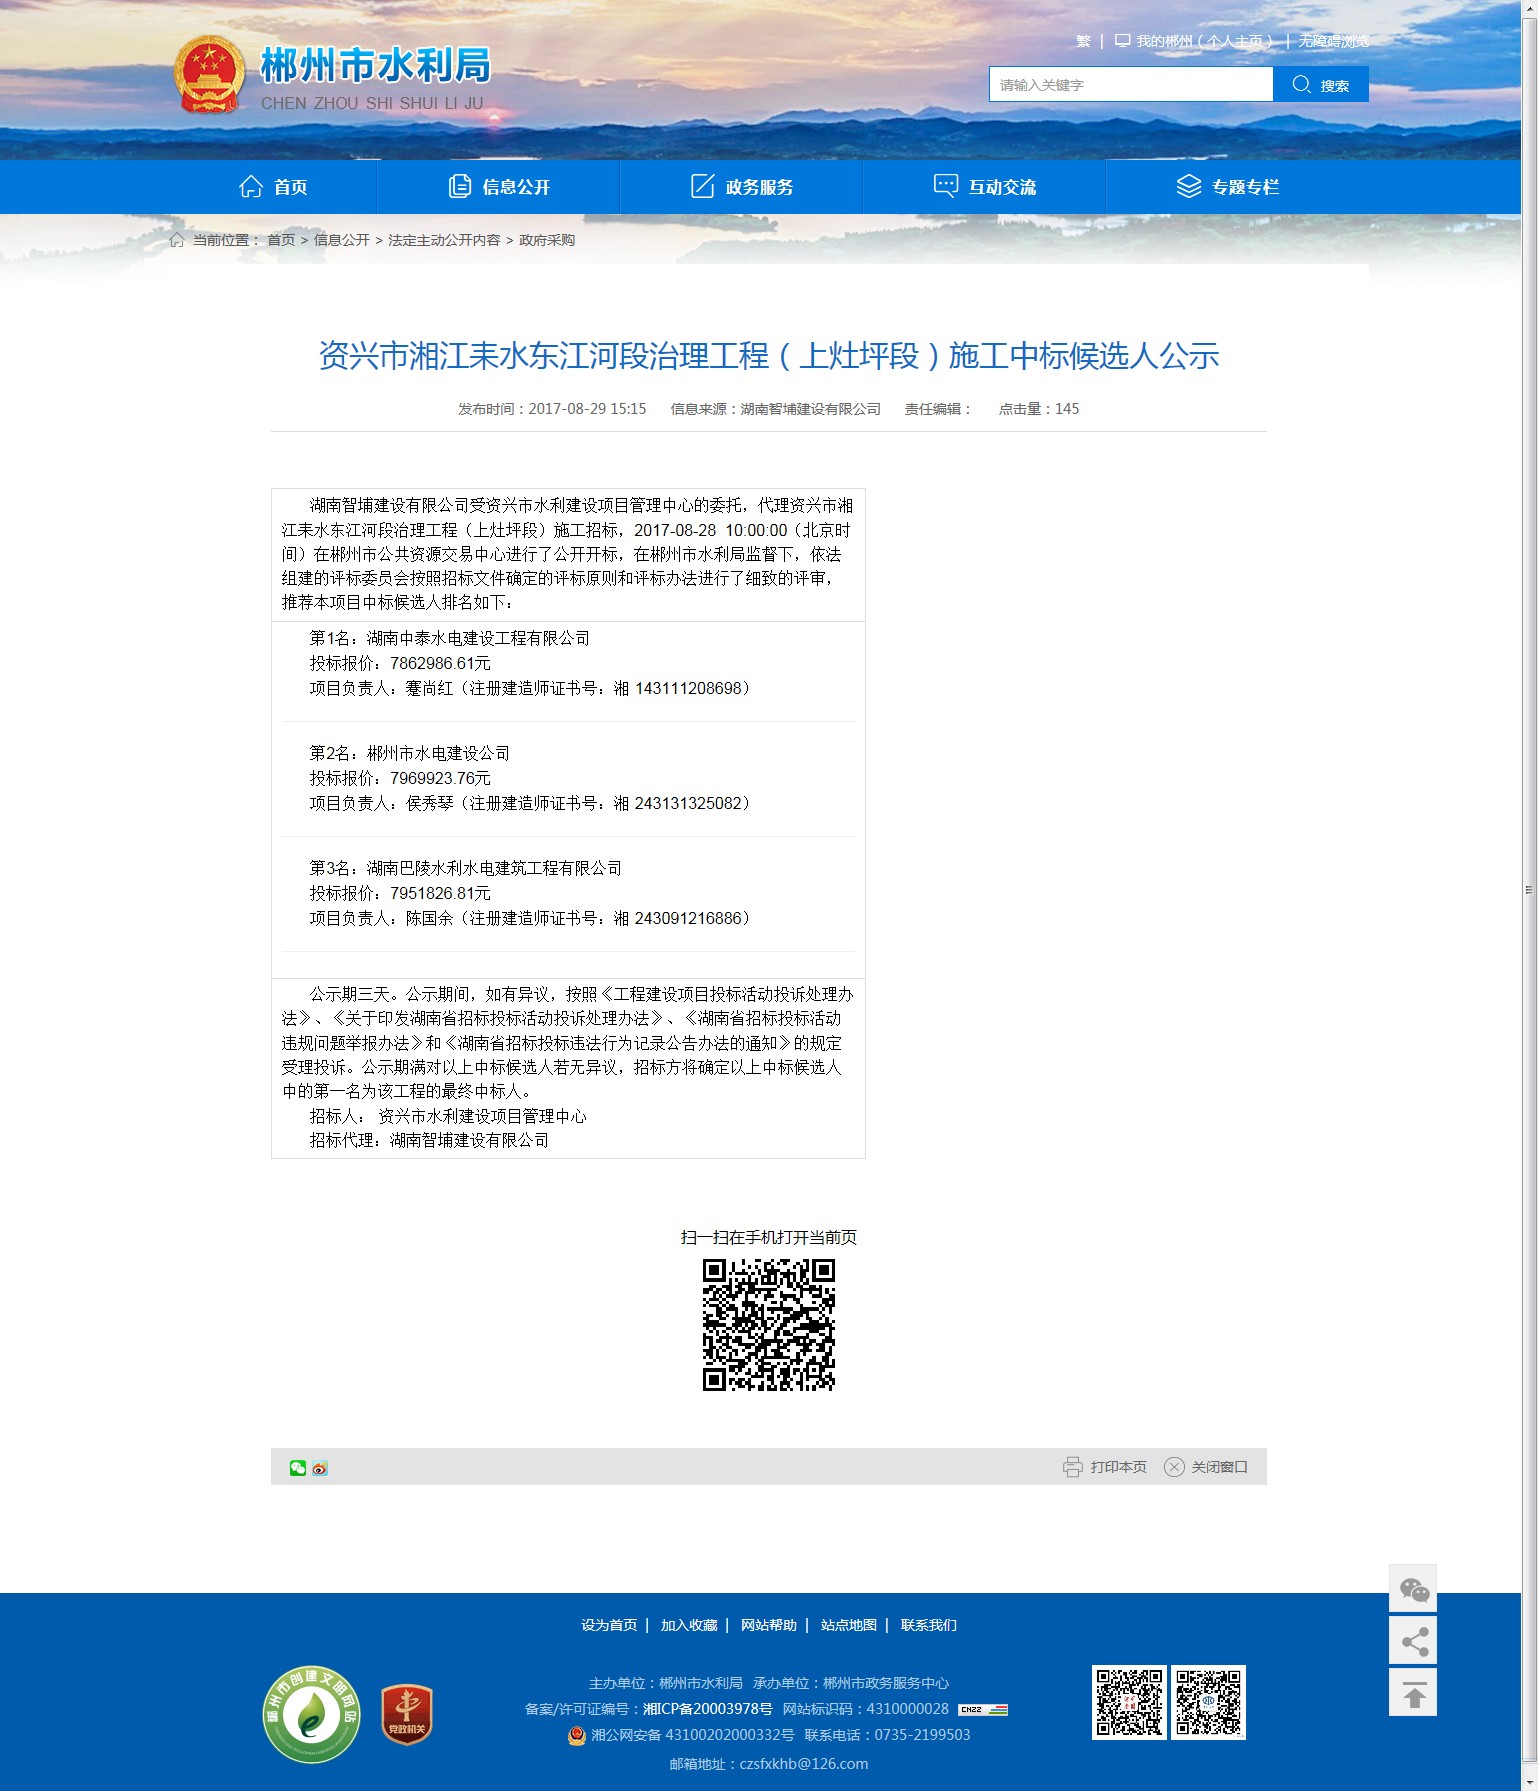Click 联系我们 footer link

pos(929,1625)
